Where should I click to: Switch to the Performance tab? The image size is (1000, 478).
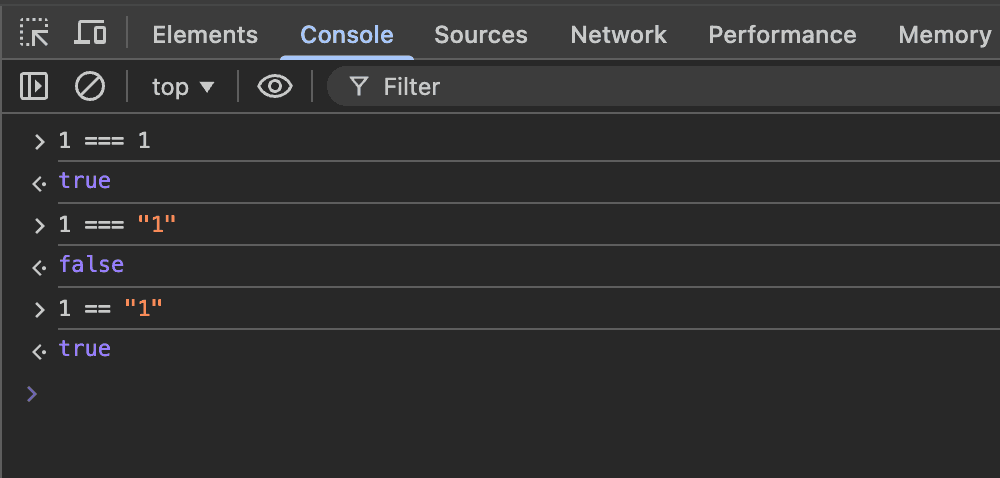(x=782, y=35)
